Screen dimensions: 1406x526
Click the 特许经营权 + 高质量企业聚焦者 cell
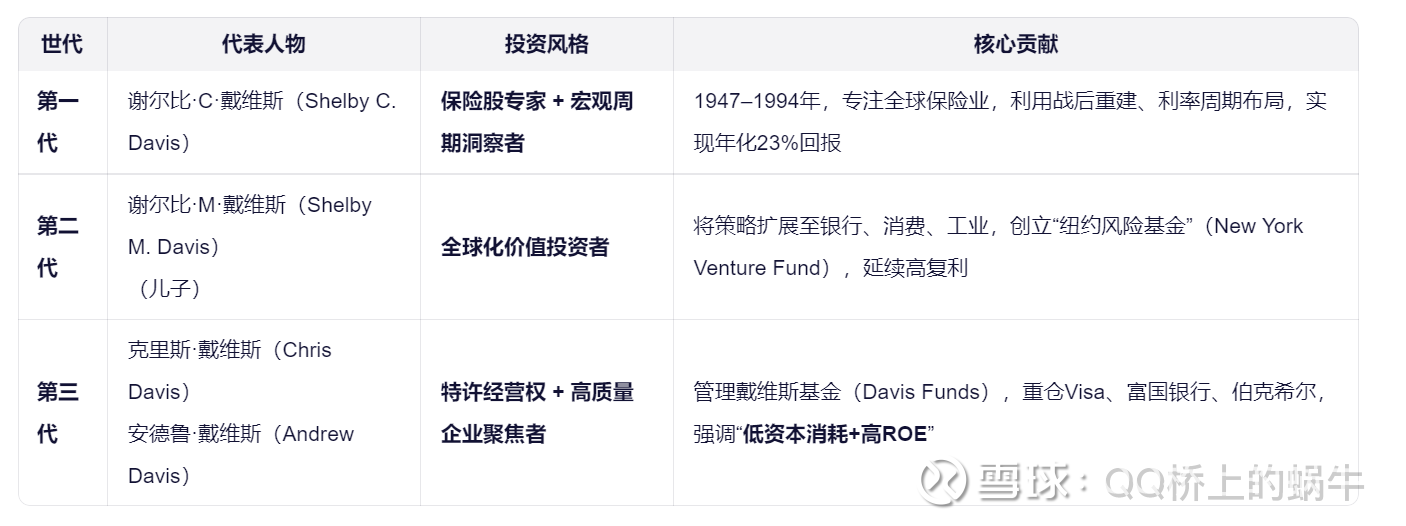click(x=537, y=412)
